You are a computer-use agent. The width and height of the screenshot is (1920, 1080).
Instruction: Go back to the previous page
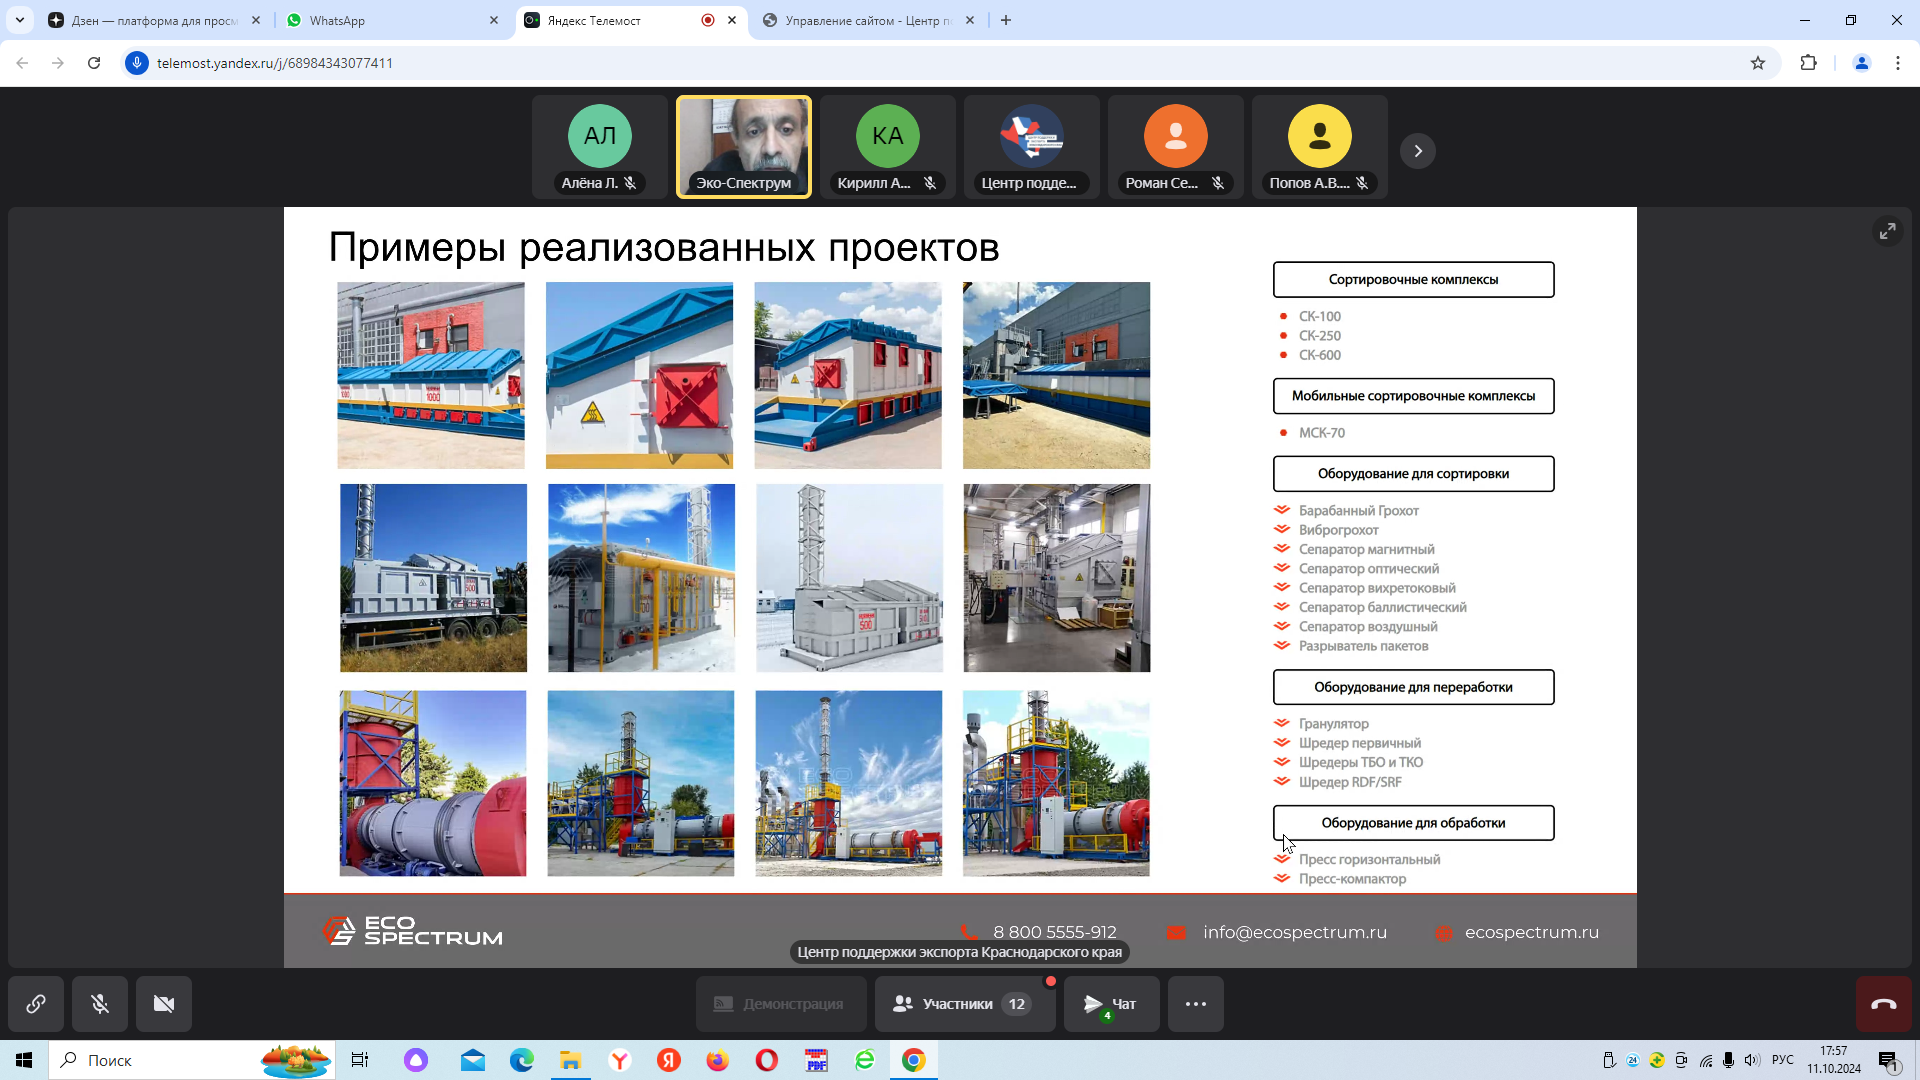[x=22, y=63]
